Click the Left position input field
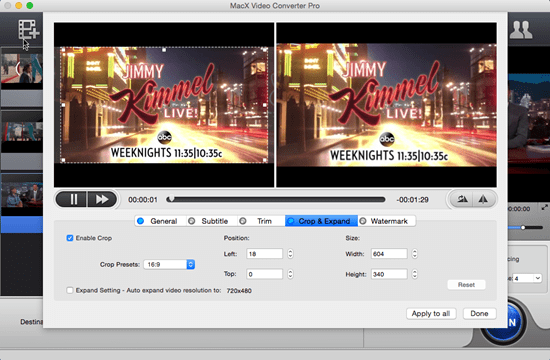Screen dimensions: 550x360 [x=264, y=254]
